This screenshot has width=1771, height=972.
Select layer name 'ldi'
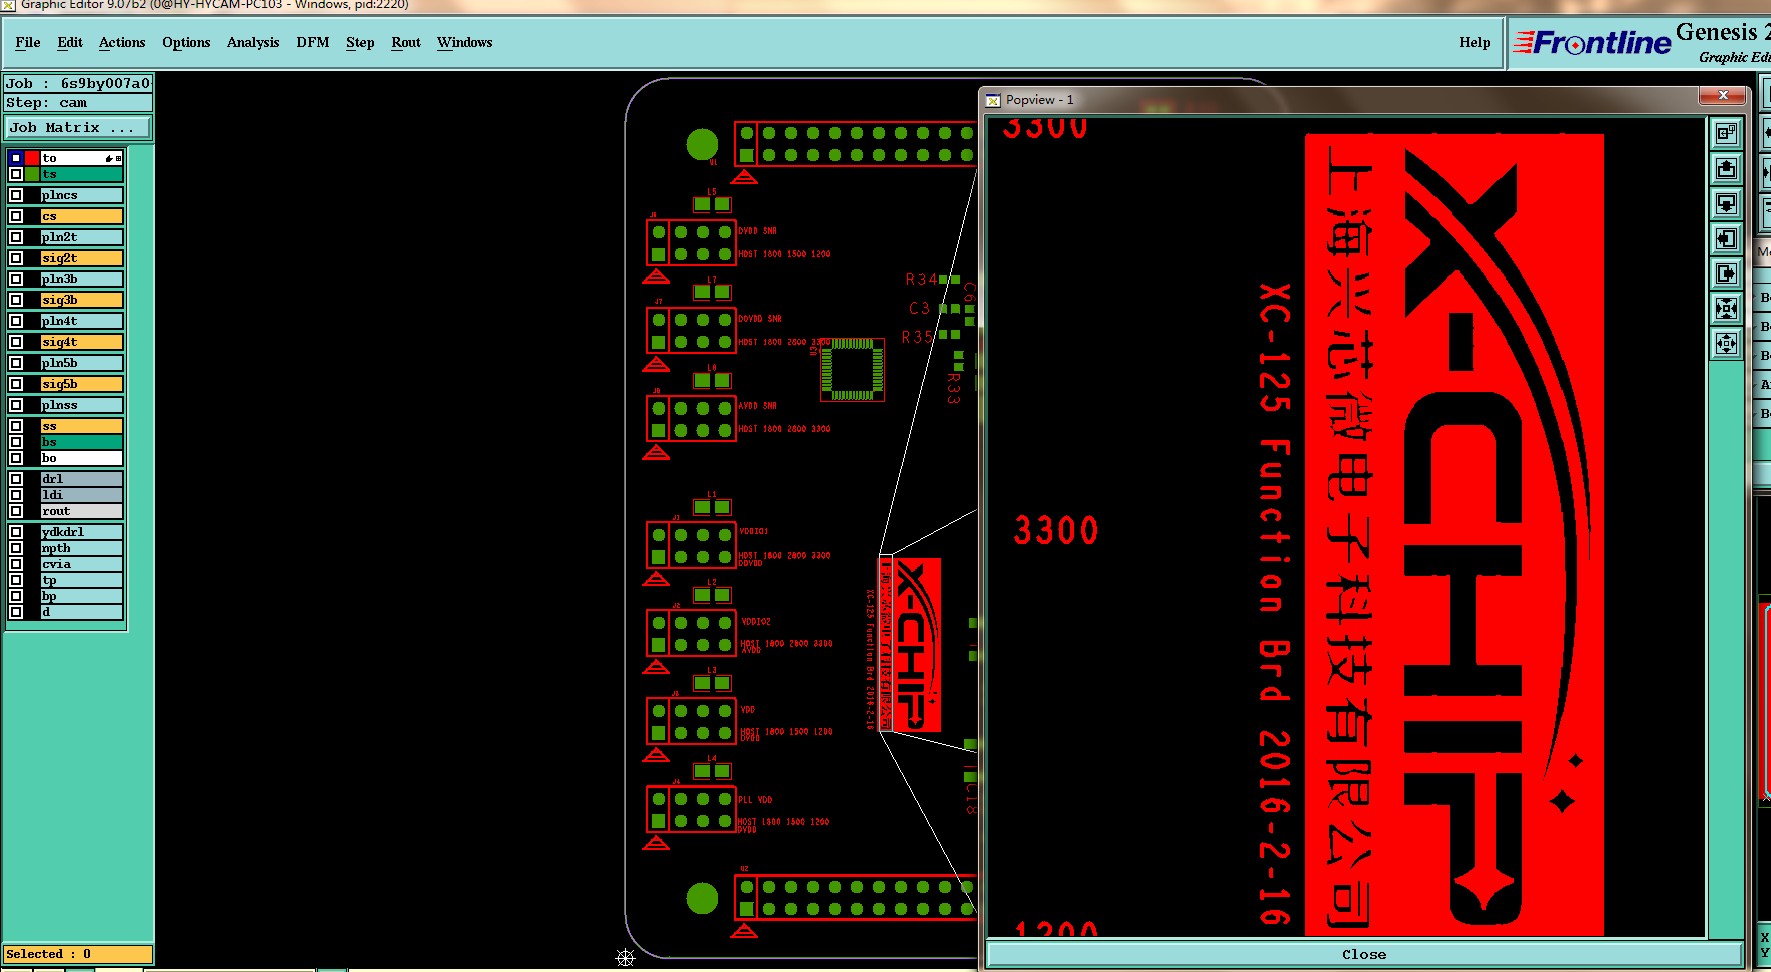pyautogui.click(x=81, y=495)
